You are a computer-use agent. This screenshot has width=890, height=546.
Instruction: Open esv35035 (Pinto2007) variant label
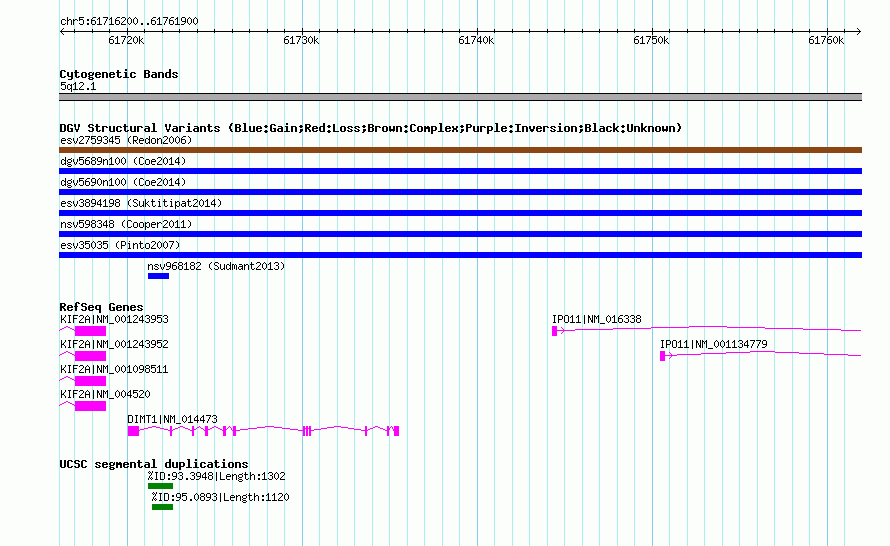click(x=120, y=245)
